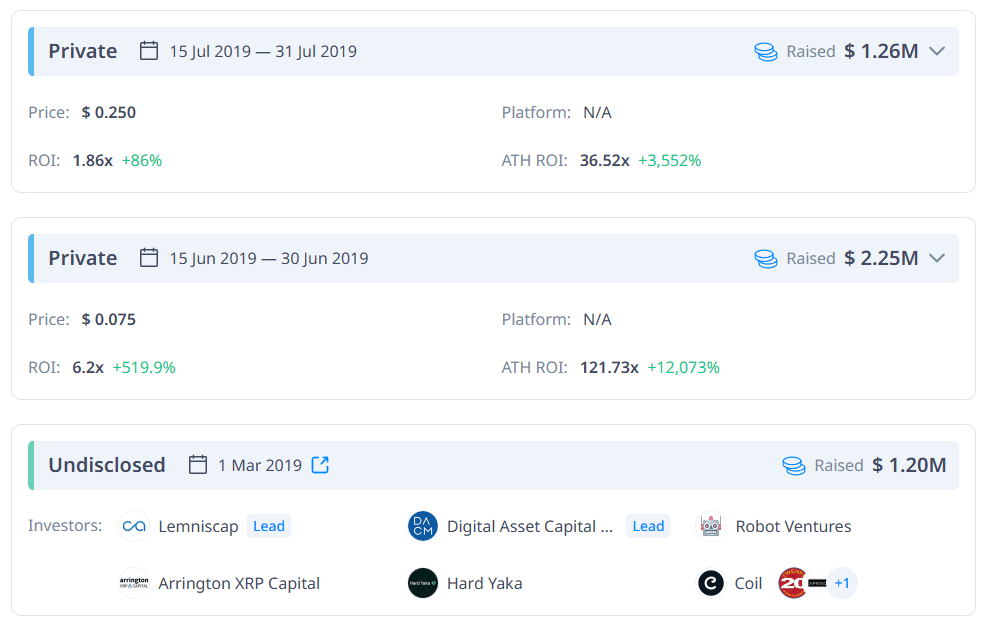Click the calendar icon for July 2019 round
This screenshot has height=623, width=983.
pyautogui.click(x=149, y=51)
